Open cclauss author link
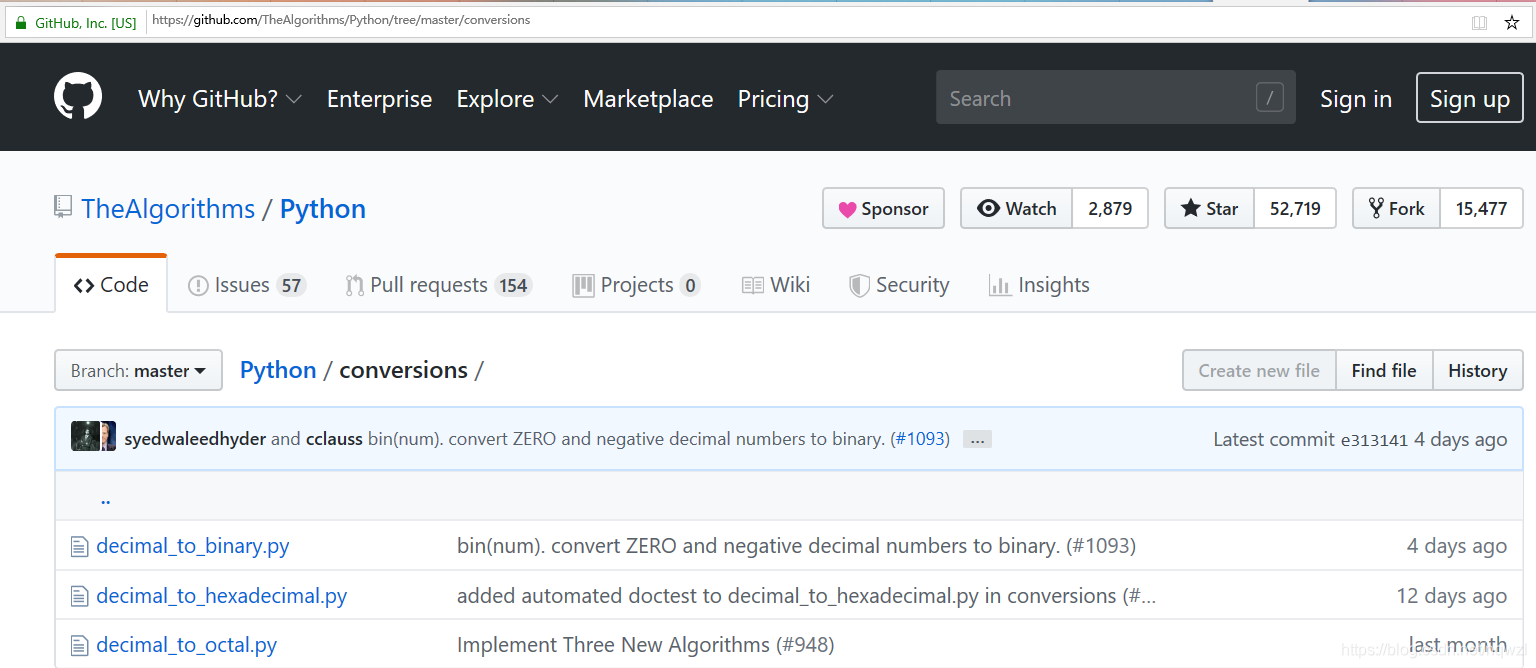The width and height of the screenshot is (1536, 668). tap(334, 439)
